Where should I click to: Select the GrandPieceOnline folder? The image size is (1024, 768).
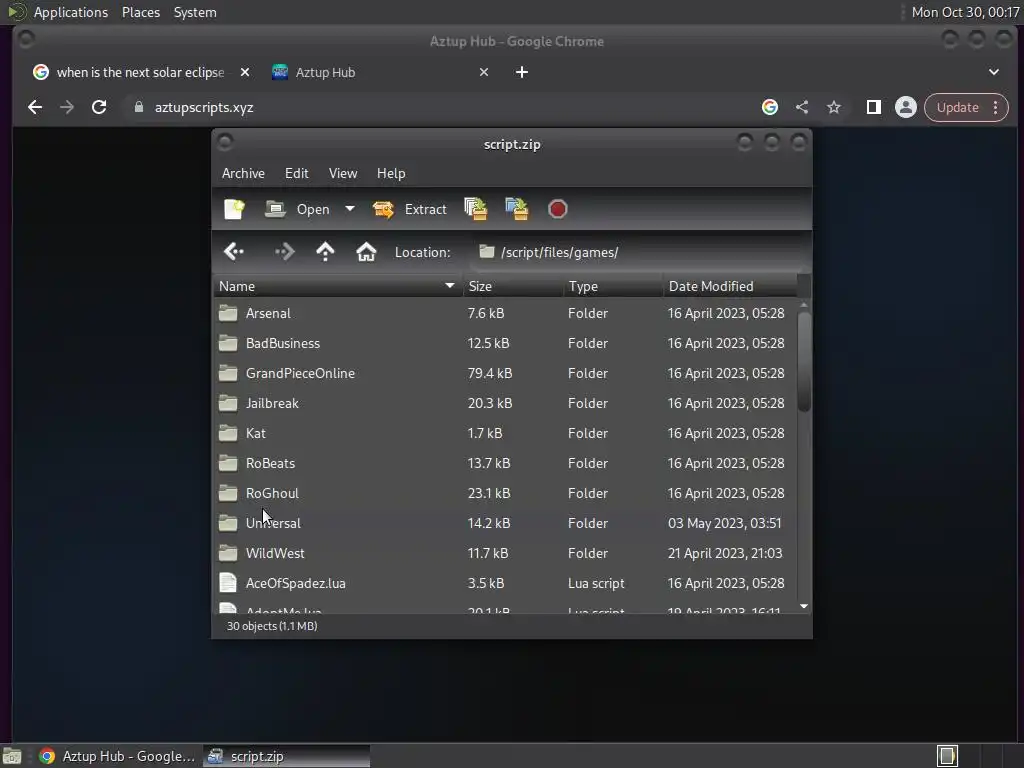506,374
